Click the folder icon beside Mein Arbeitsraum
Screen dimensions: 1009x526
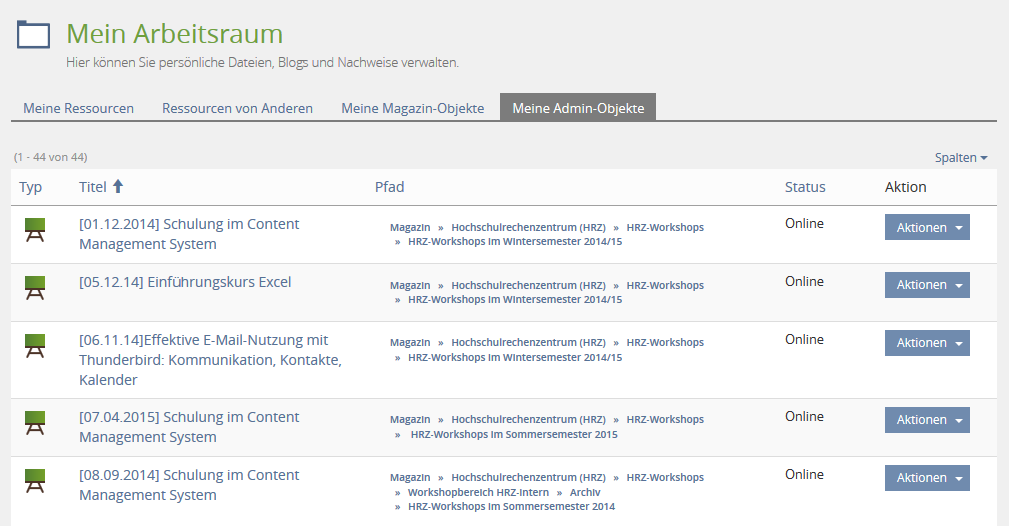pyautogui.click(x=33, y=35)
